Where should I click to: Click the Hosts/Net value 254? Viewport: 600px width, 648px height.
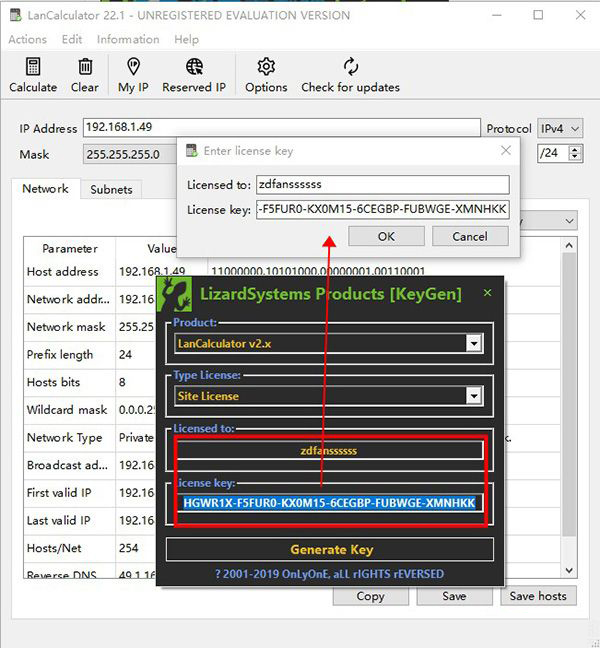click(x=129, y=548)
